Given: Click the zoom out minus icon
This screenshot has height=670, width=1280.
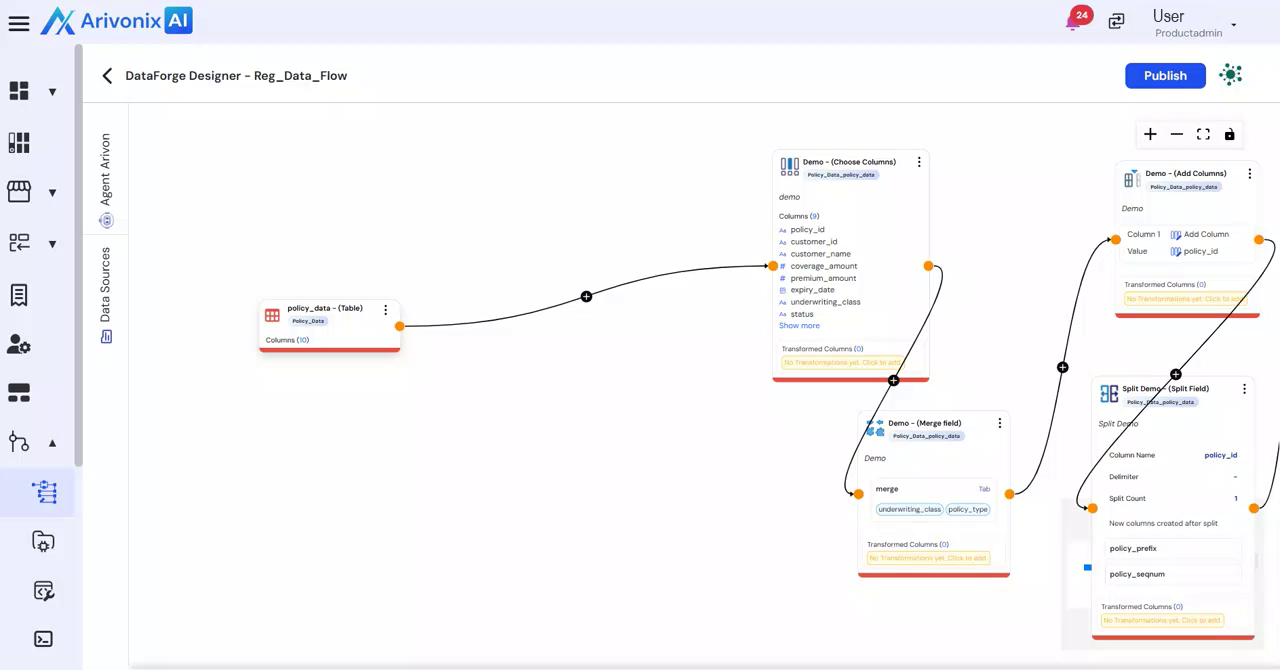Looking at the screenshot, I should (1177, 135).
